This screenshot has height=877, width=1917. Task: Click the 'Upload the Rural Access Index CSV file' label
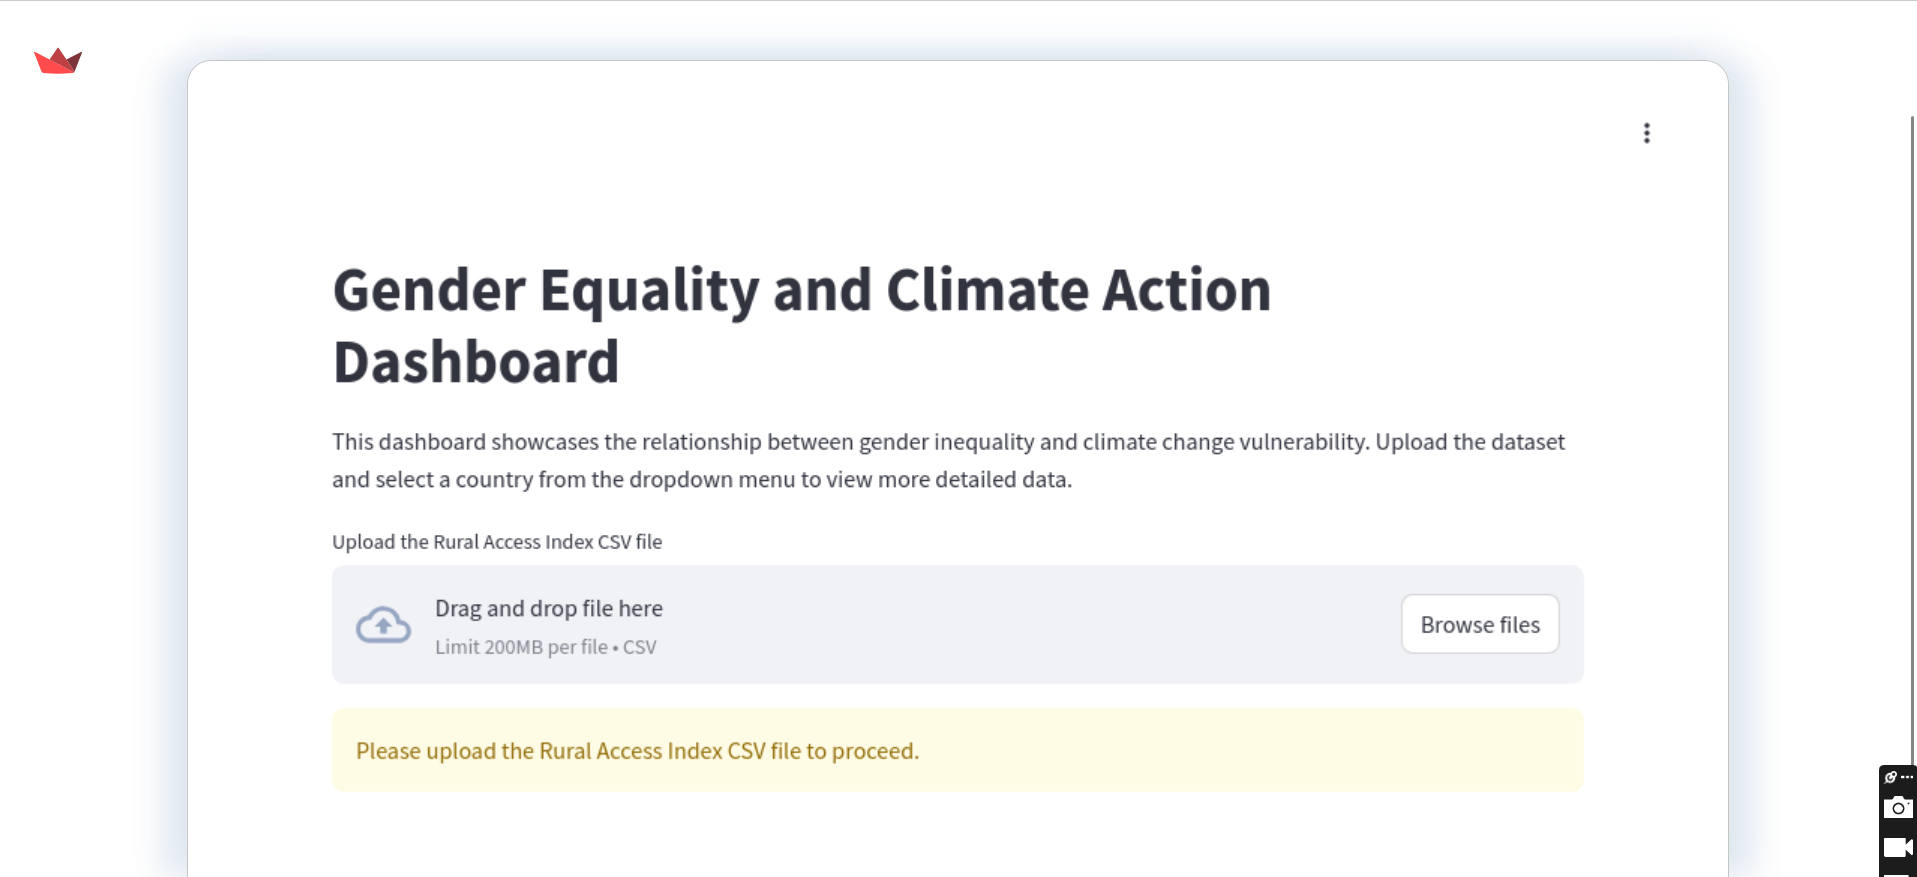point(497,542)
